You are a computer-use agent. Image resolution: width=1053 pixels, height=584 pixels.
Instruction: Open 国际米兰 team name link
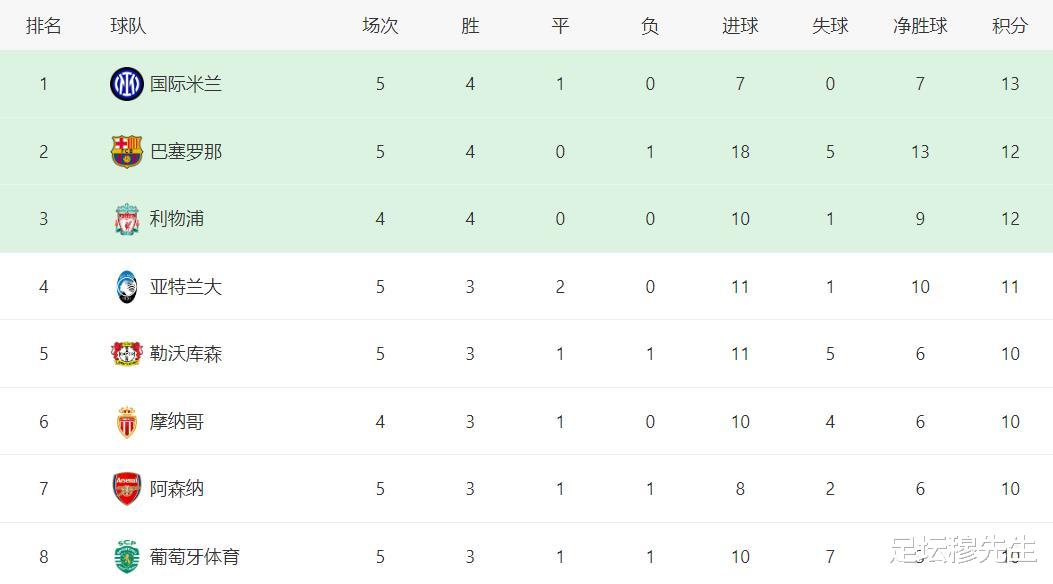[x=185, y=84]
